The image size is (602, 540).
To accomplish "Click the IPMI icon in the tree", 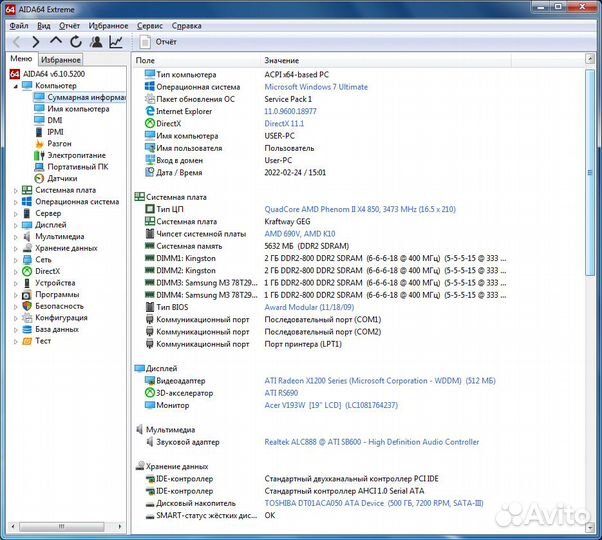I will pyautogui.click(x=39, y=132).
